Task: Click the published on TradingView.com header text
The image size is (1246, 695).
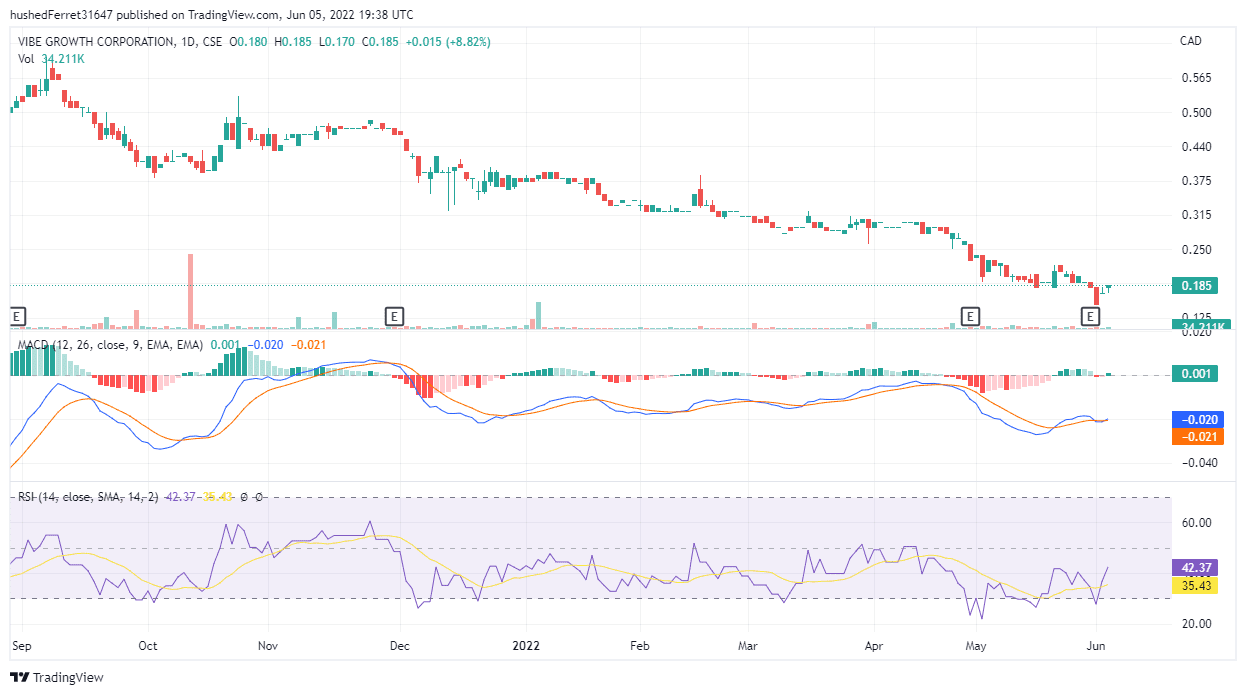Action: [x=196, y=16]
